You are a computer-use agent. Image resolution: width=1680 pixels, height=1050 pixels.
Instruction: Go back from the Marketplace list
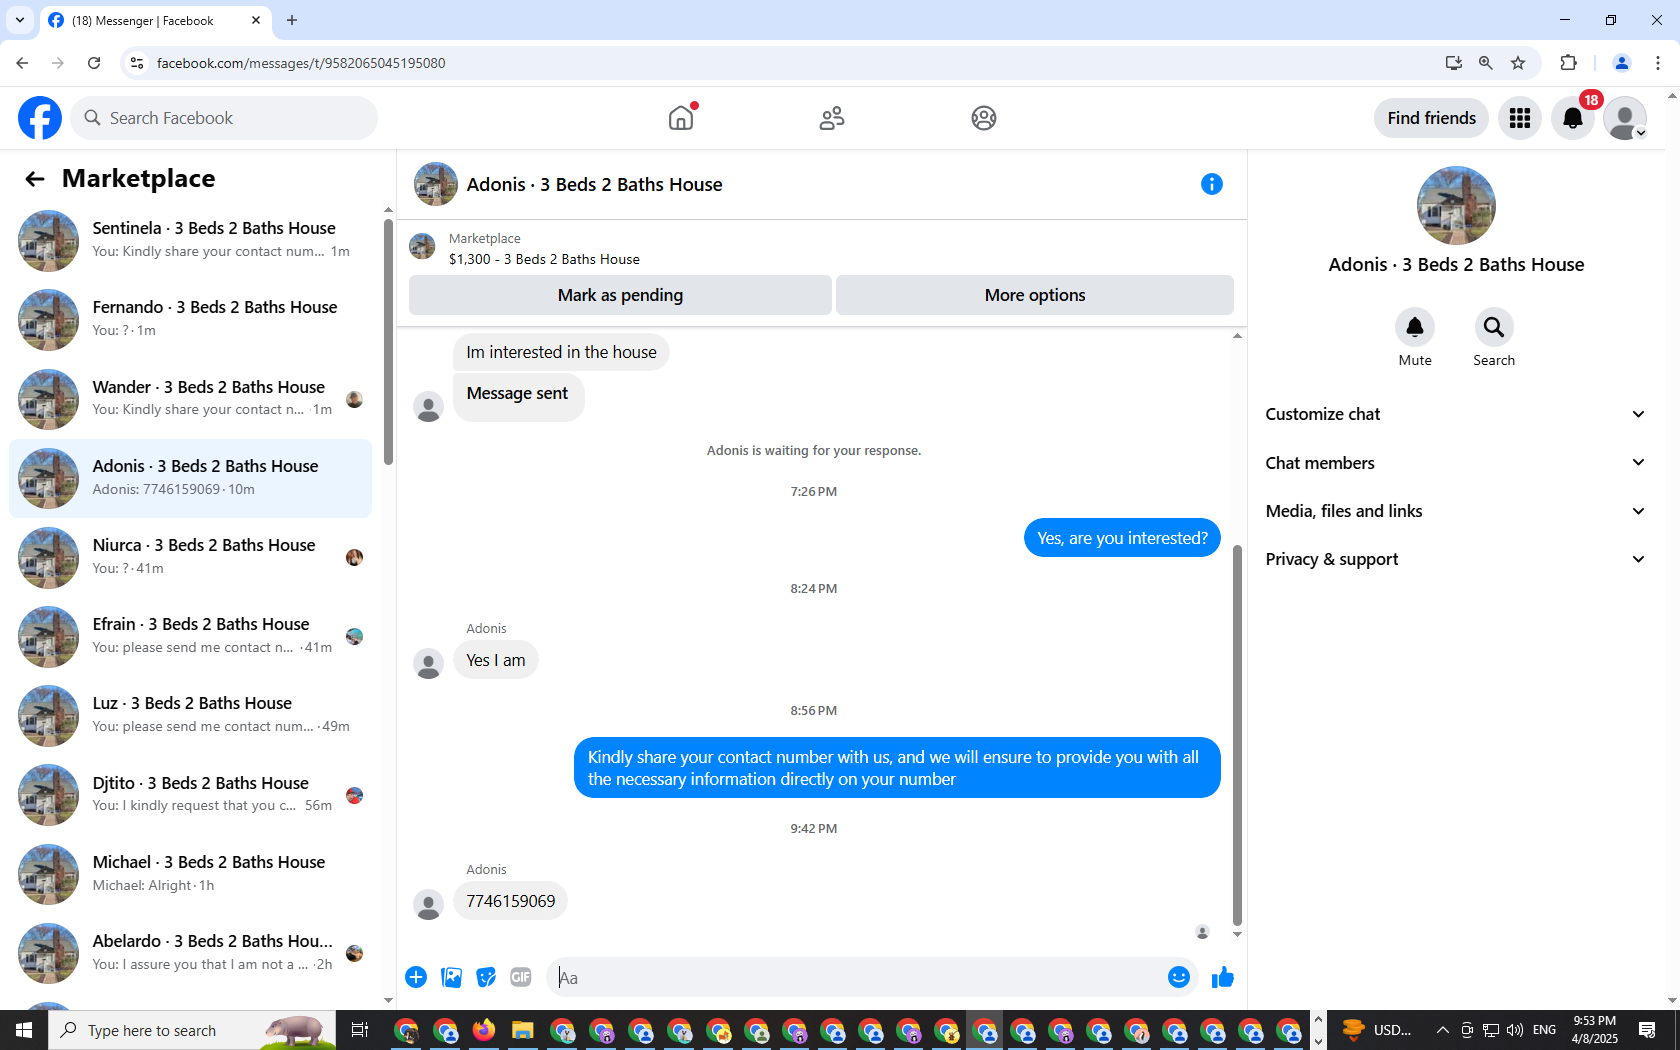point(35,179)
